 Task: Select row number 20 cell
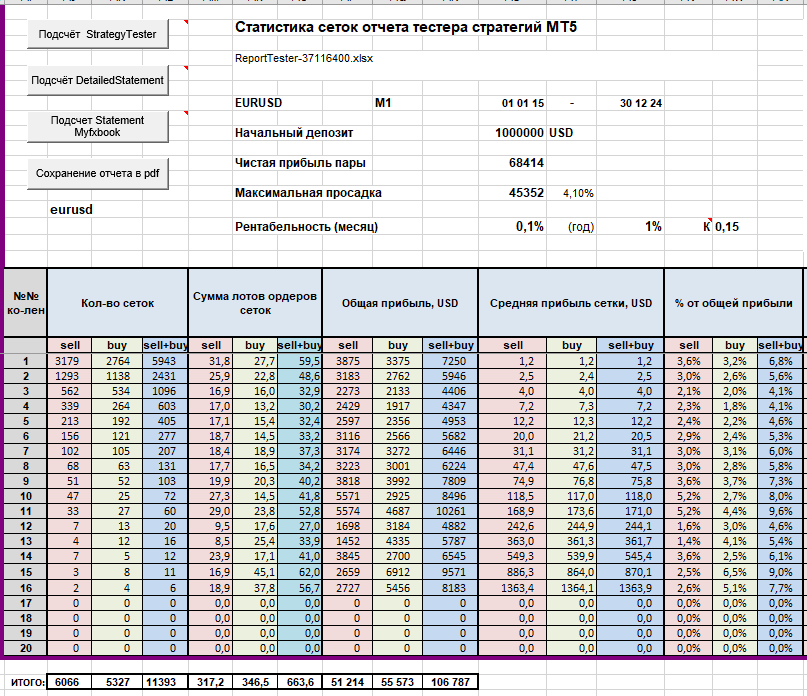(26, 648)
